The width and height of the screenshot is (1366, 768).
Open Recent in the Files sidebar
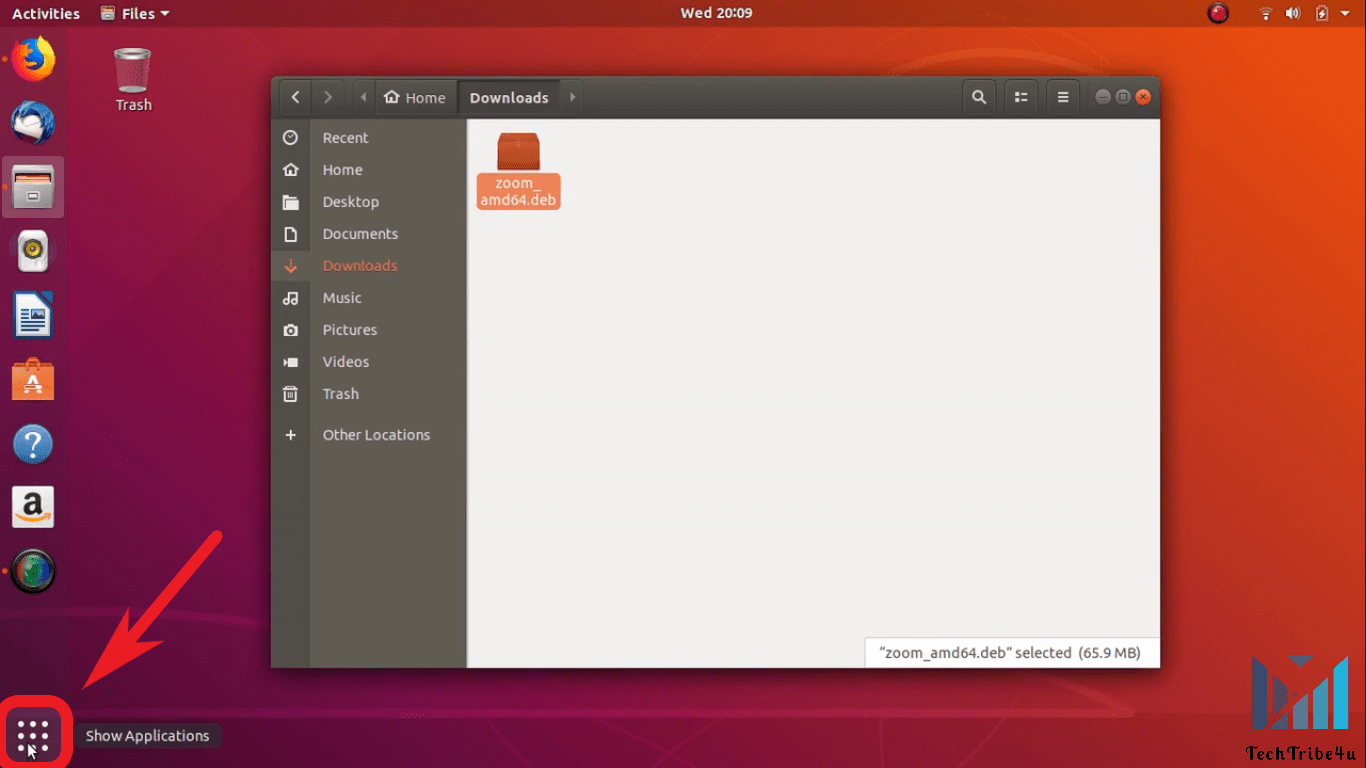[x=368, y=138]
